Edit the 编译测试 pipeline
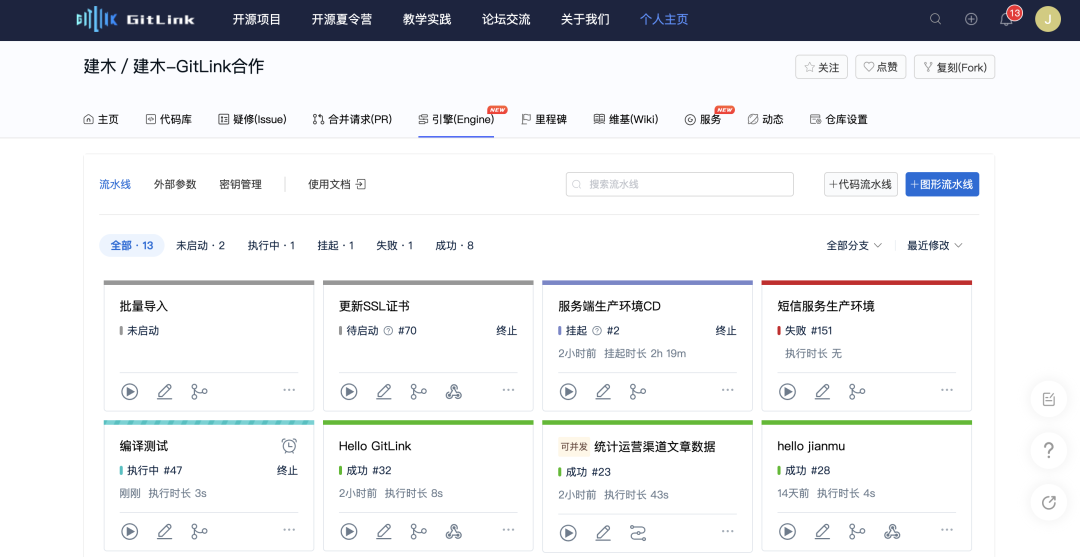This screenshot has width=1080, height=557. (x=165, y=532)
